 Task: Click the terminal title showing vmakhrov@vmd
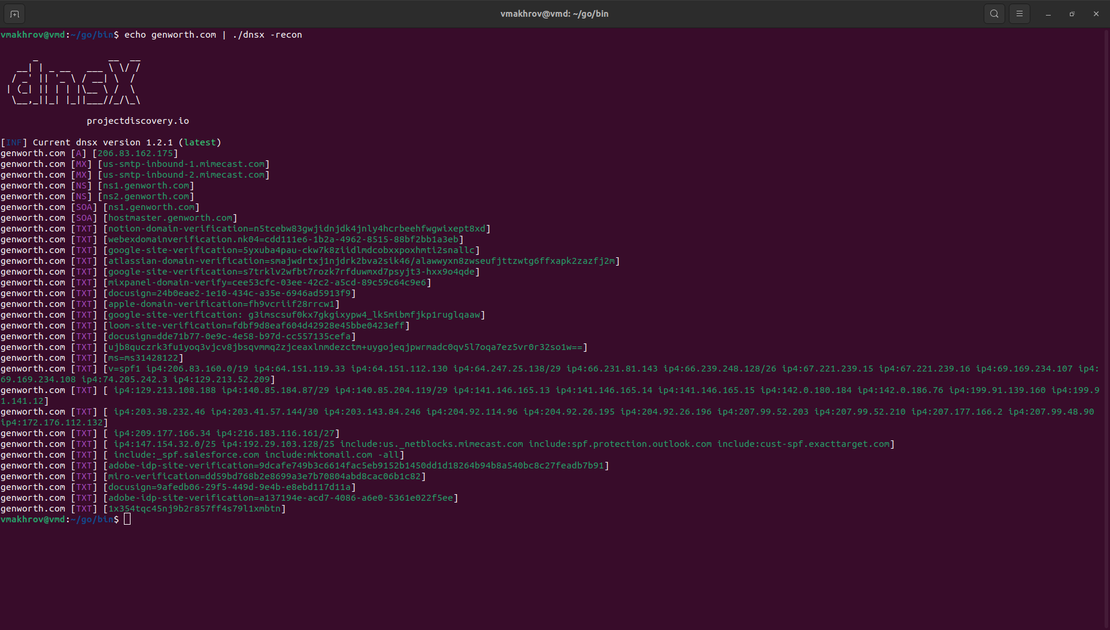tap(555, 13)
